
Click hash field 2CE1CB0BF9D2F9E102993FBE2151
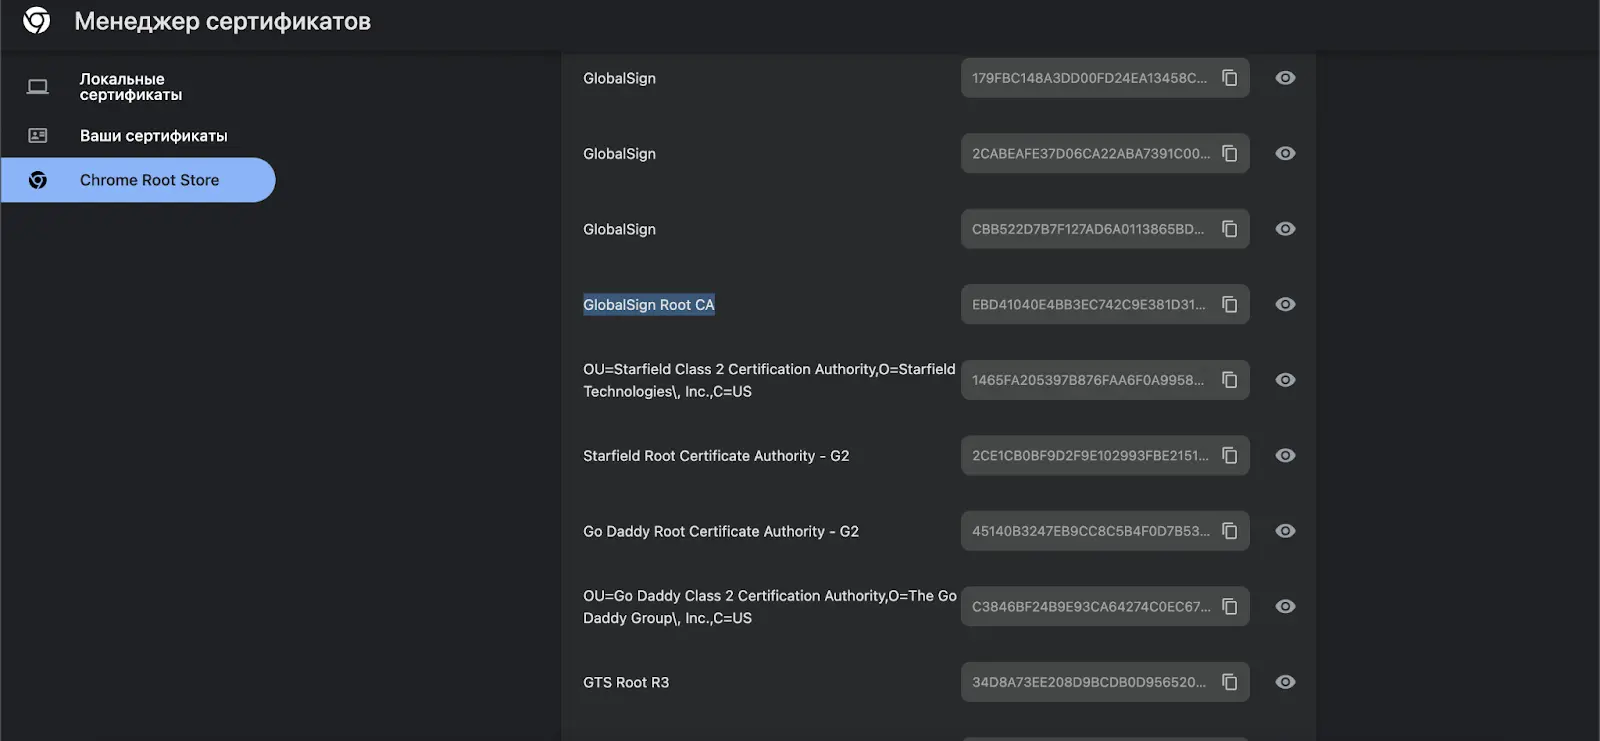[1105, 455]
